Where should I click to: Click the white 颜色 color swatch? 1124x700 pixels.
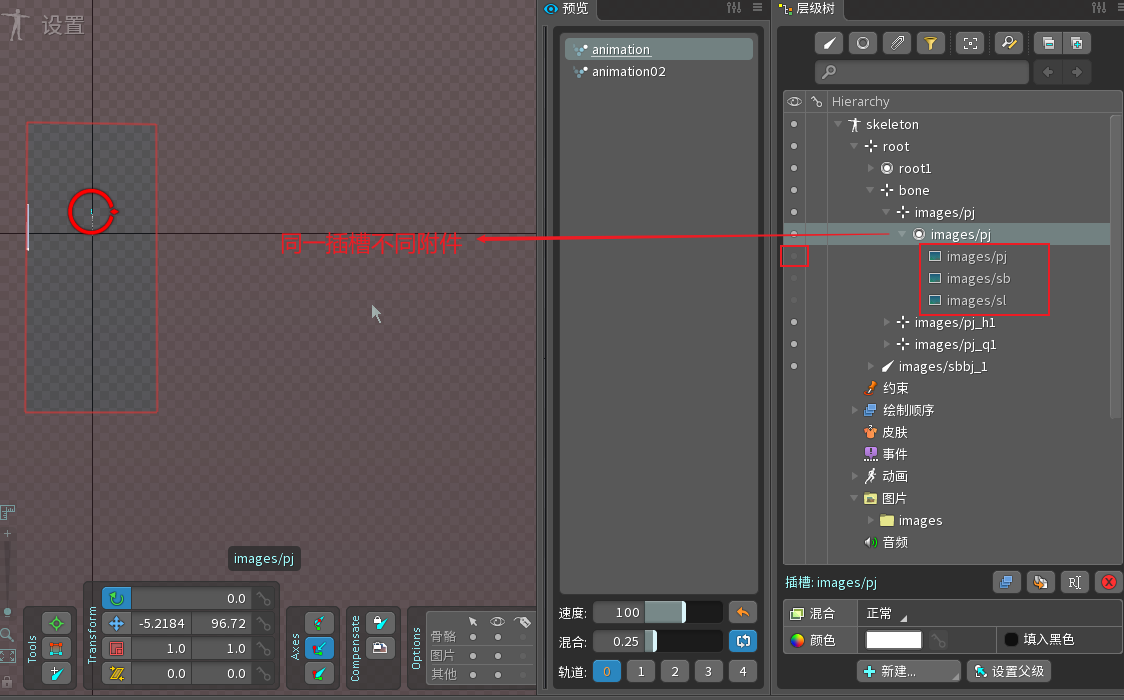click(893, 639)
